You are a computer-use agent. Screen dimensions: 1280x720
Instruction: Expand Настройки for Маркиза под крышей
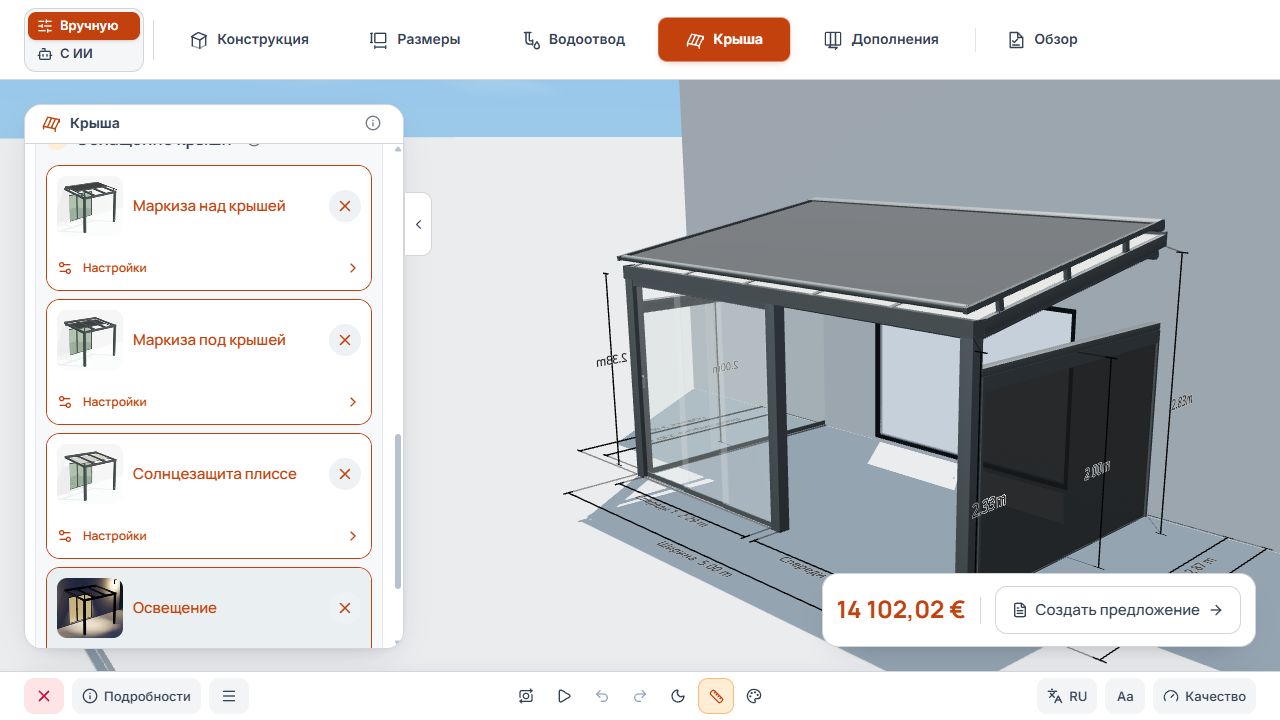209,402
